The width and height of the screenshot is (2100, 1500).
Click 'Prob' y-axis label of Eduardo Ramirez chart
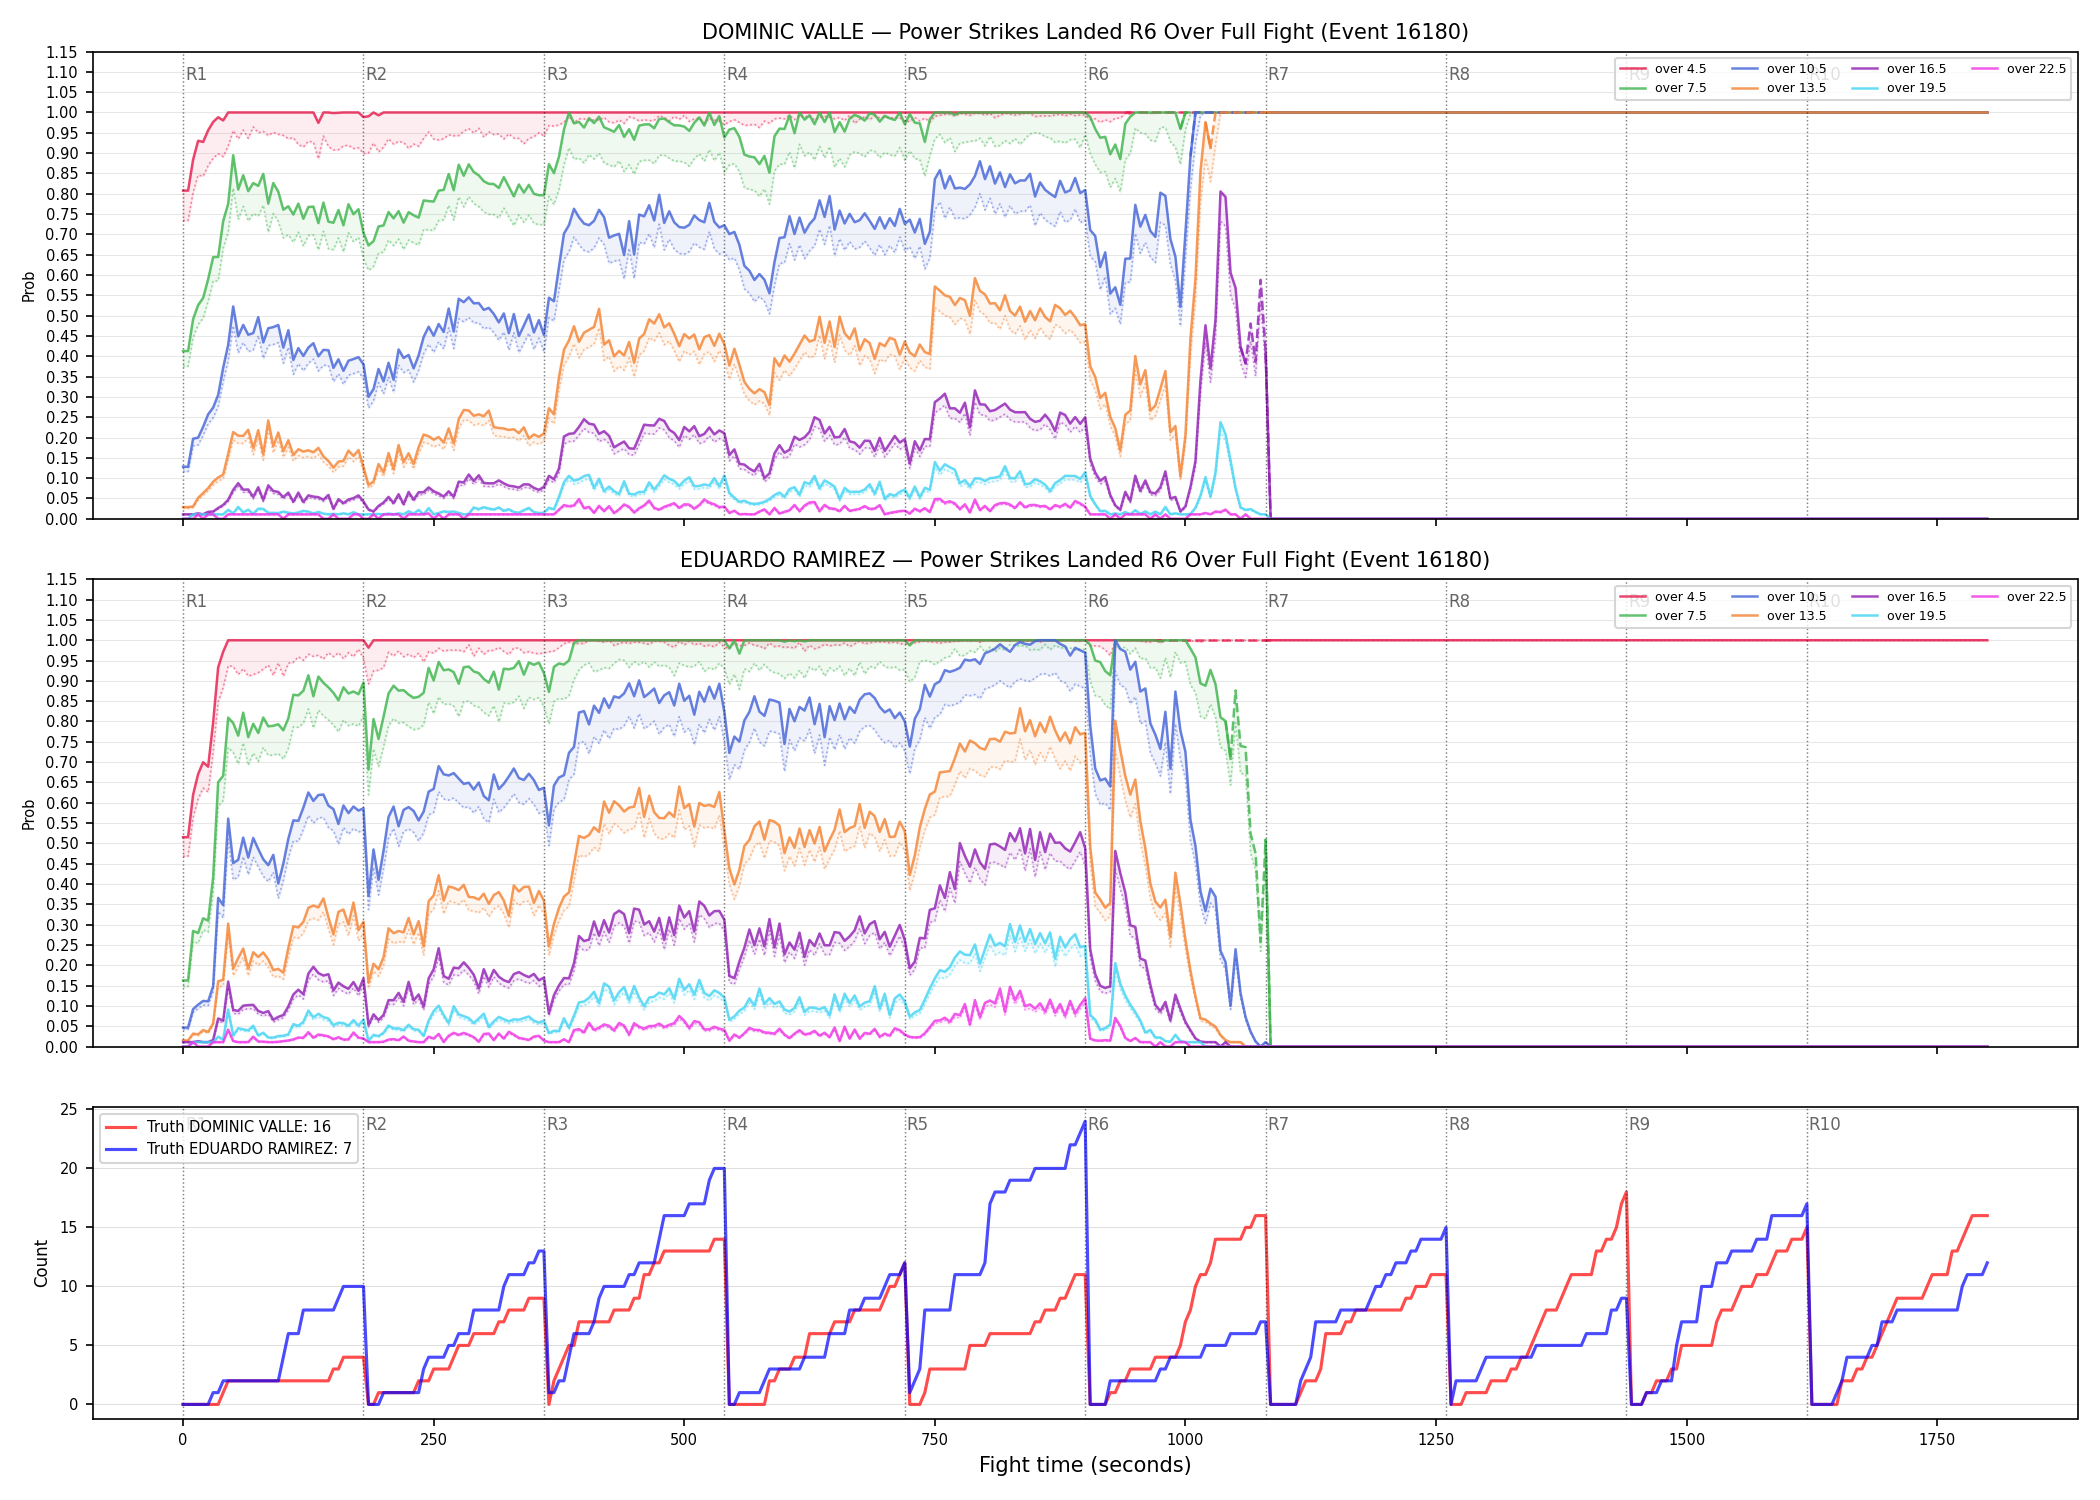point(29,814)
